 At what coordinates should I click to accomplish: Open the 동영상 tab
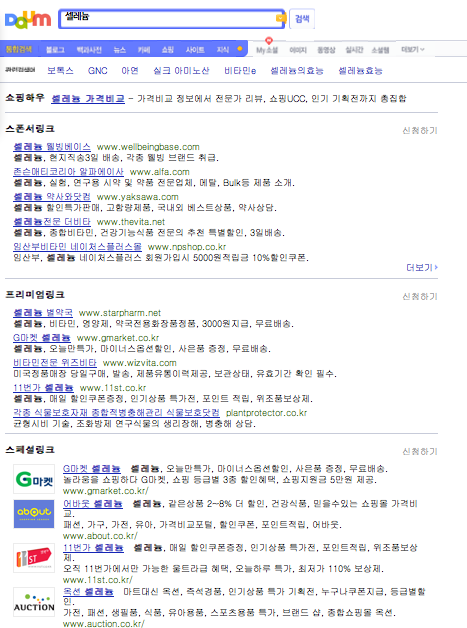[x=326, y=50]
